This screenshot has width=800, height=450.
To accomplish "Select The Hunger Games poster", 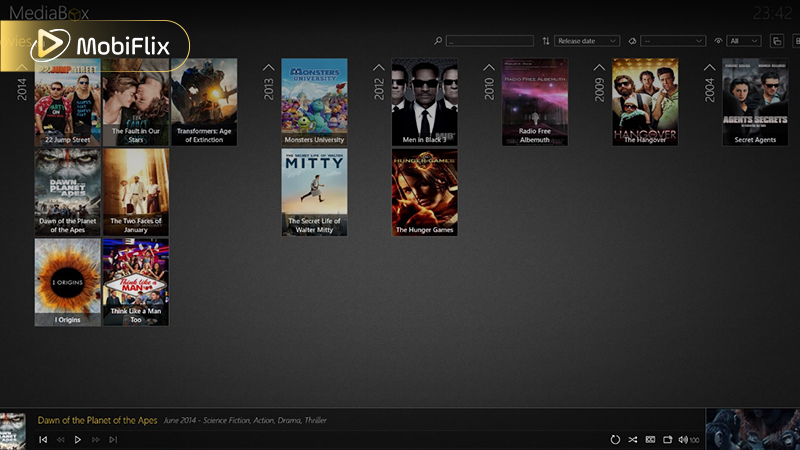I will tap(424, 192).
